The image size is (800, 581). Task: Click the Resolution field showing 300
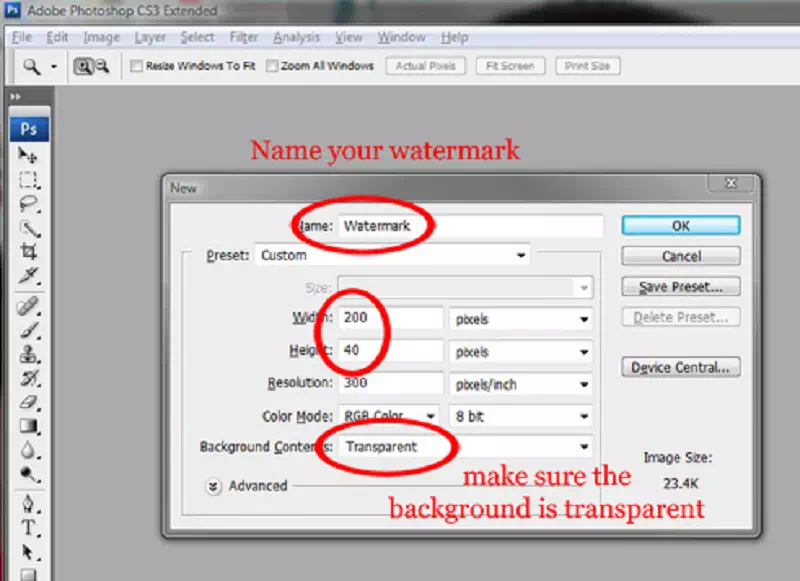coord(390,383)
